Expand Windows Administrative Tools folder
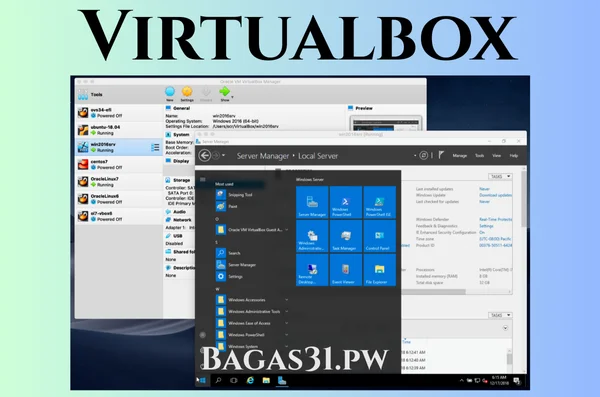This screenshot has width=600, height=397. pos(252,311)
